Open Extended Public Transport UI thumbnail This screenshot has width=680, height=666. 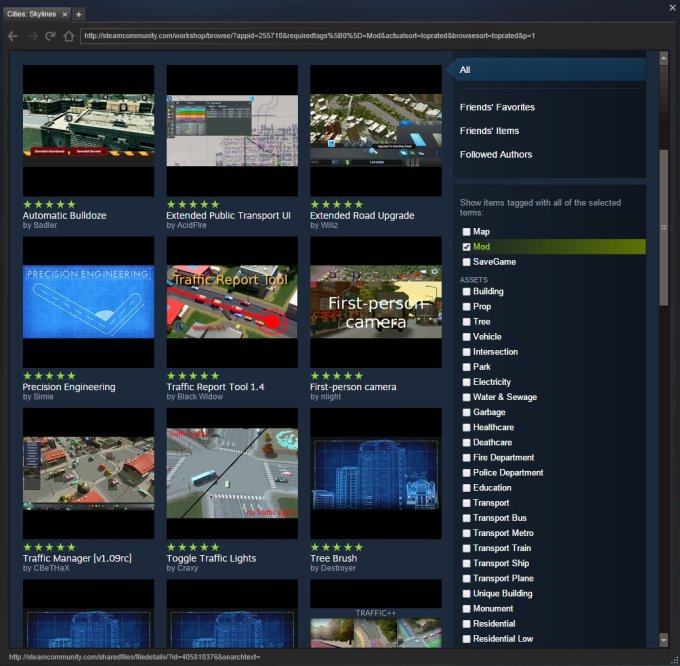coord(232,131)
